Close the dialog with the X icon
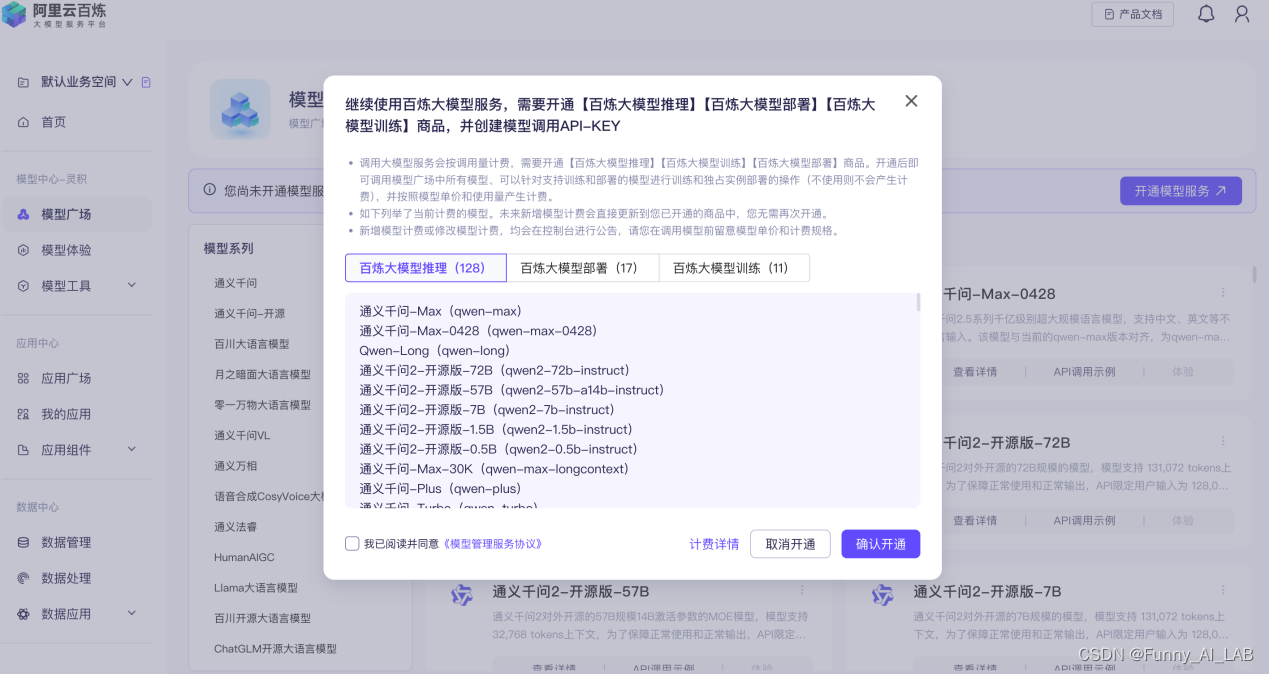 click(x=910, y=101)
